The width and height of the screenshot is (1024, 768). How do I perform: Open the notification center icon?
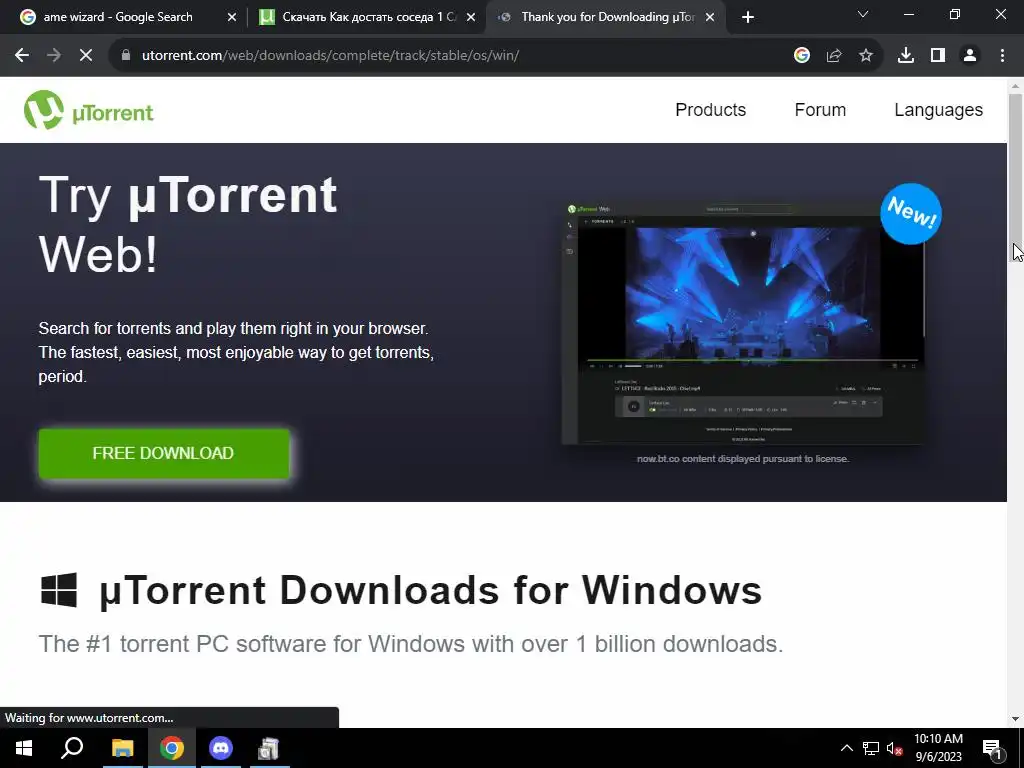(x=993, y=749)
